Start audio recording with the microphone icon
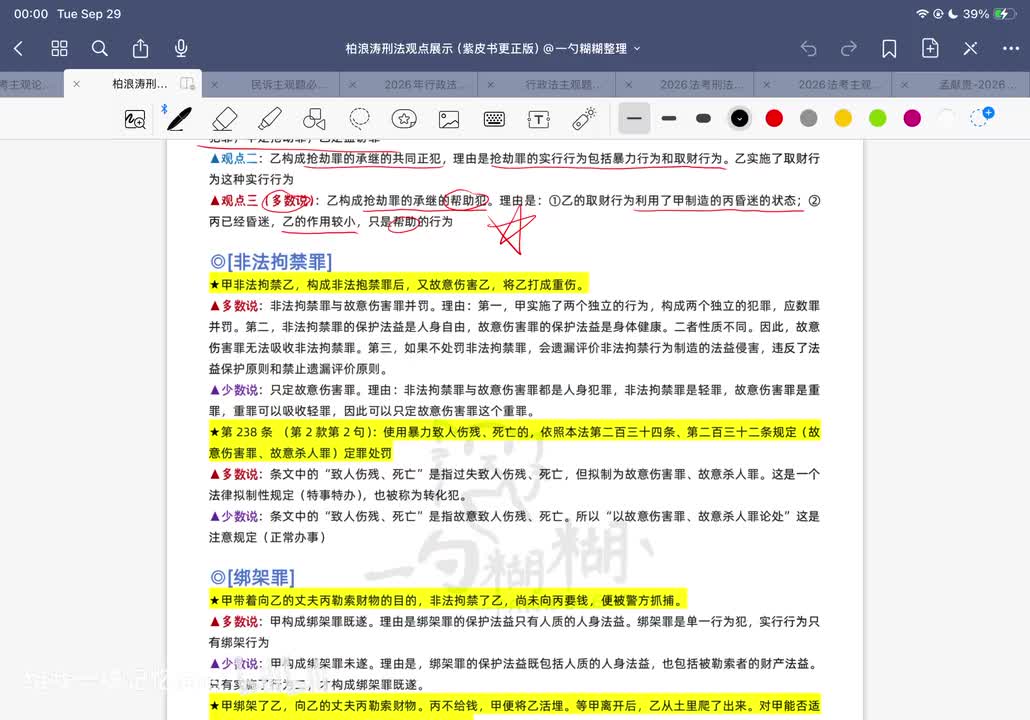The image size is (1030, 720). [x=181, y=48]
